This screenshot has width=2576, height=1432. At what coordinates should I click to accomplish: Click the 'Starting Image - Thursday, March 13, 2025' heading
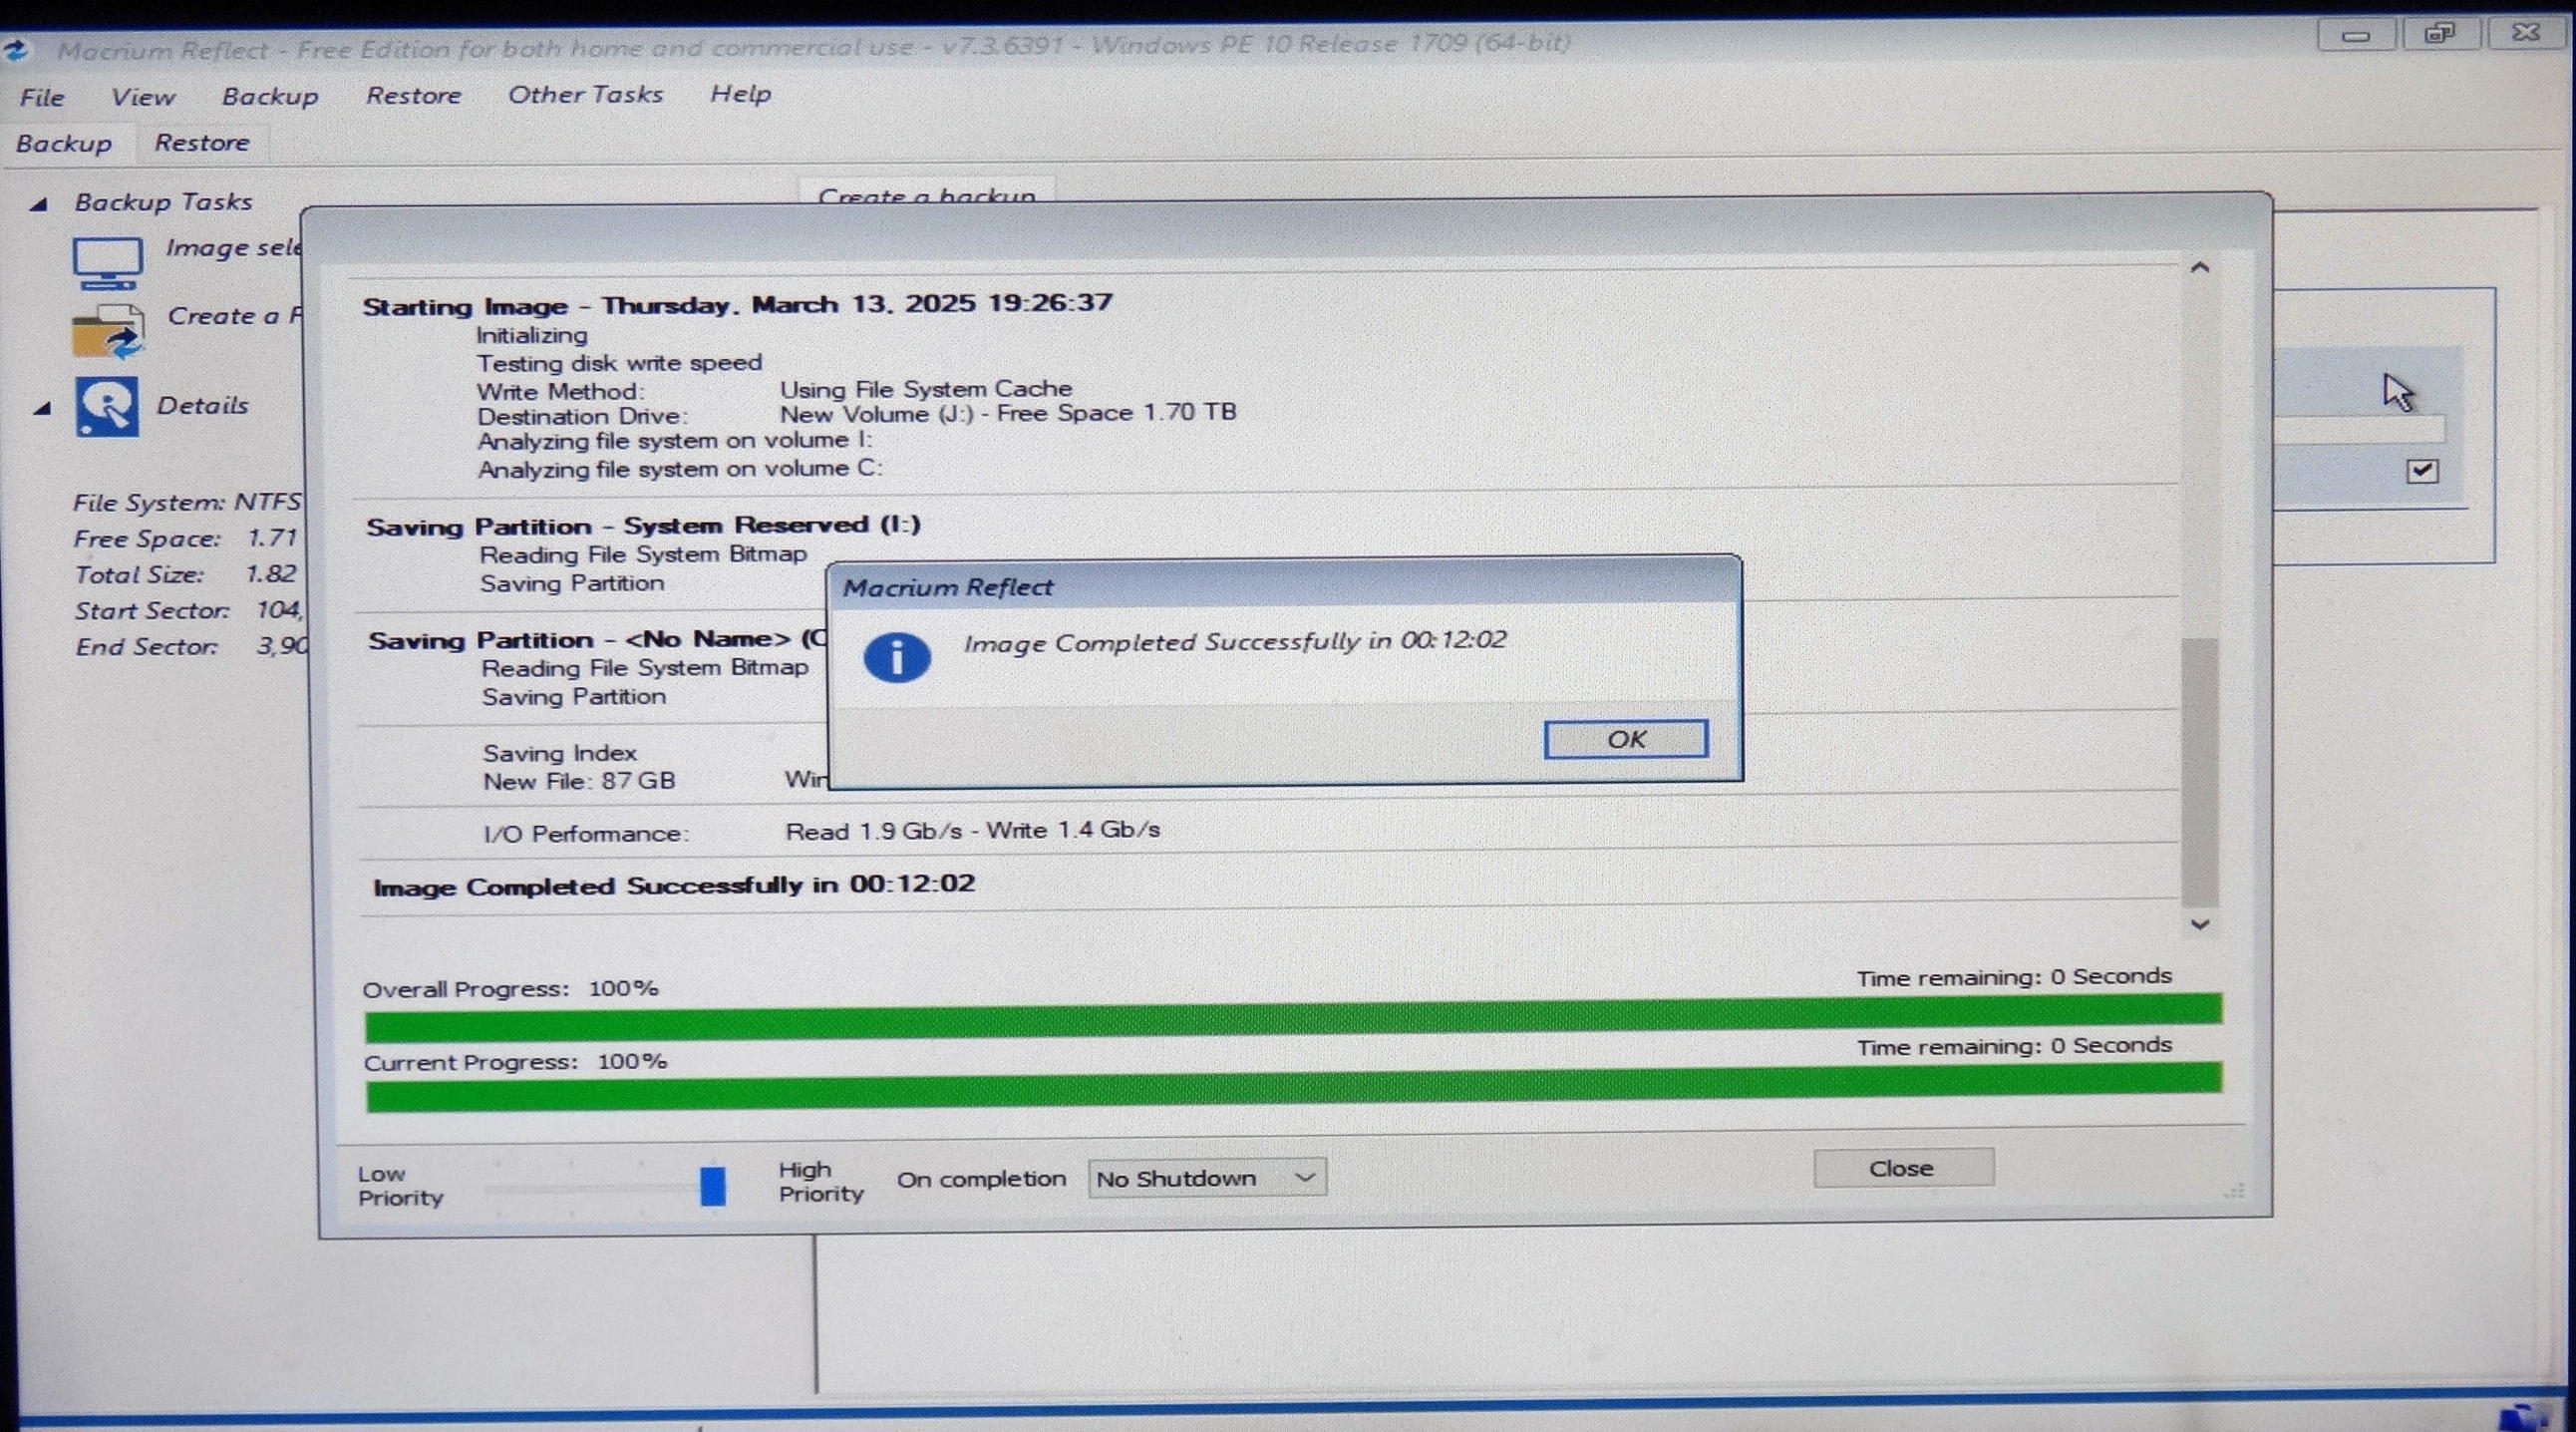pyautogui.click(x=737, y=305)
